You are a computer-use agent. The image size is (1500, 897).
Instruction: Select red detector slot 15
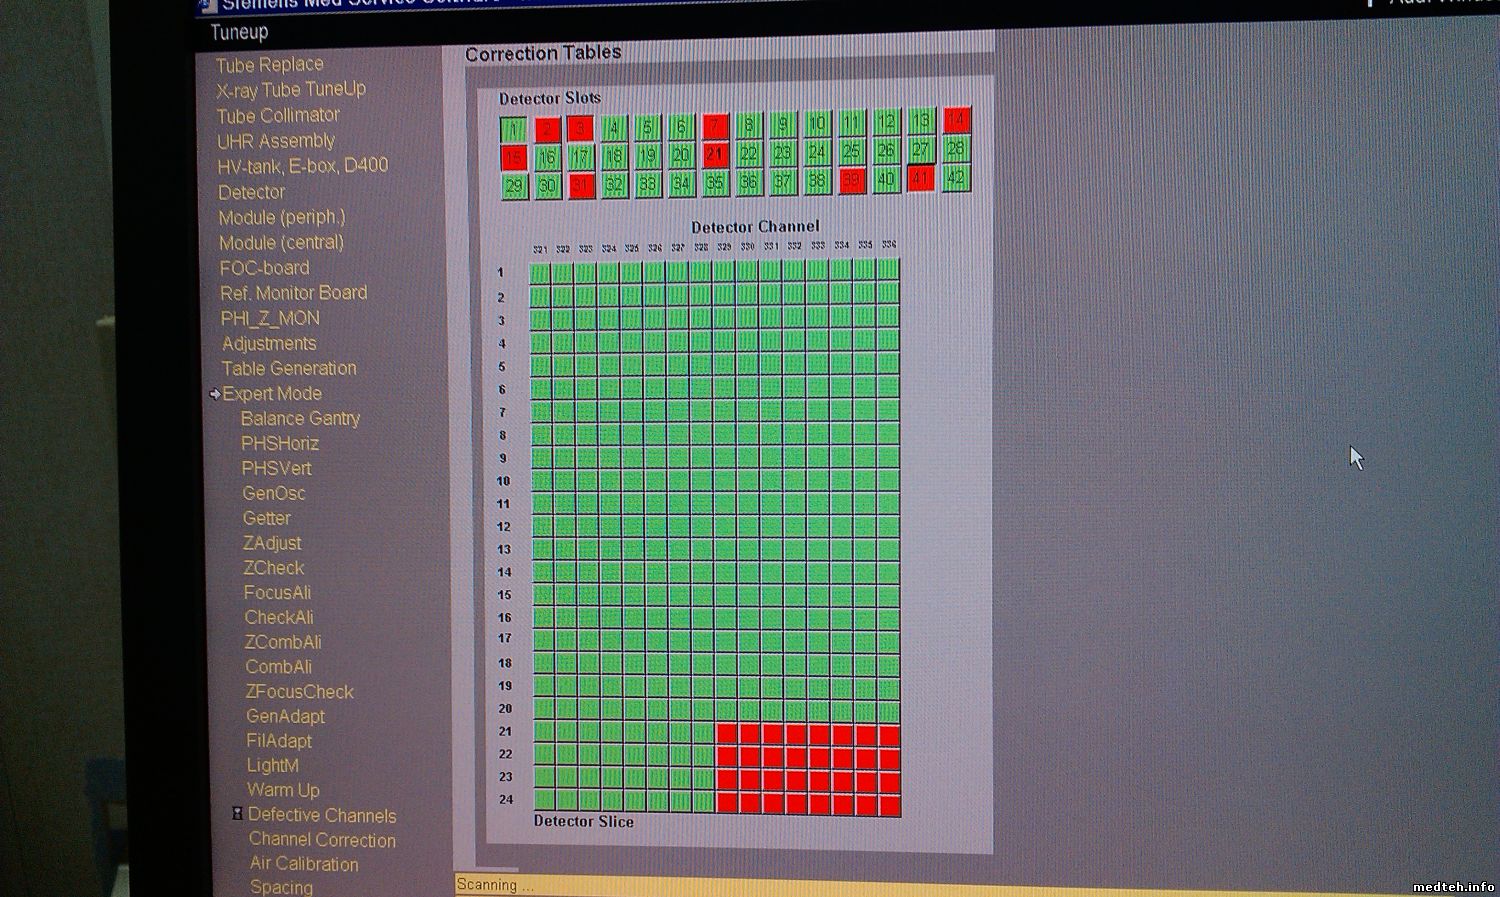point(514,157)
